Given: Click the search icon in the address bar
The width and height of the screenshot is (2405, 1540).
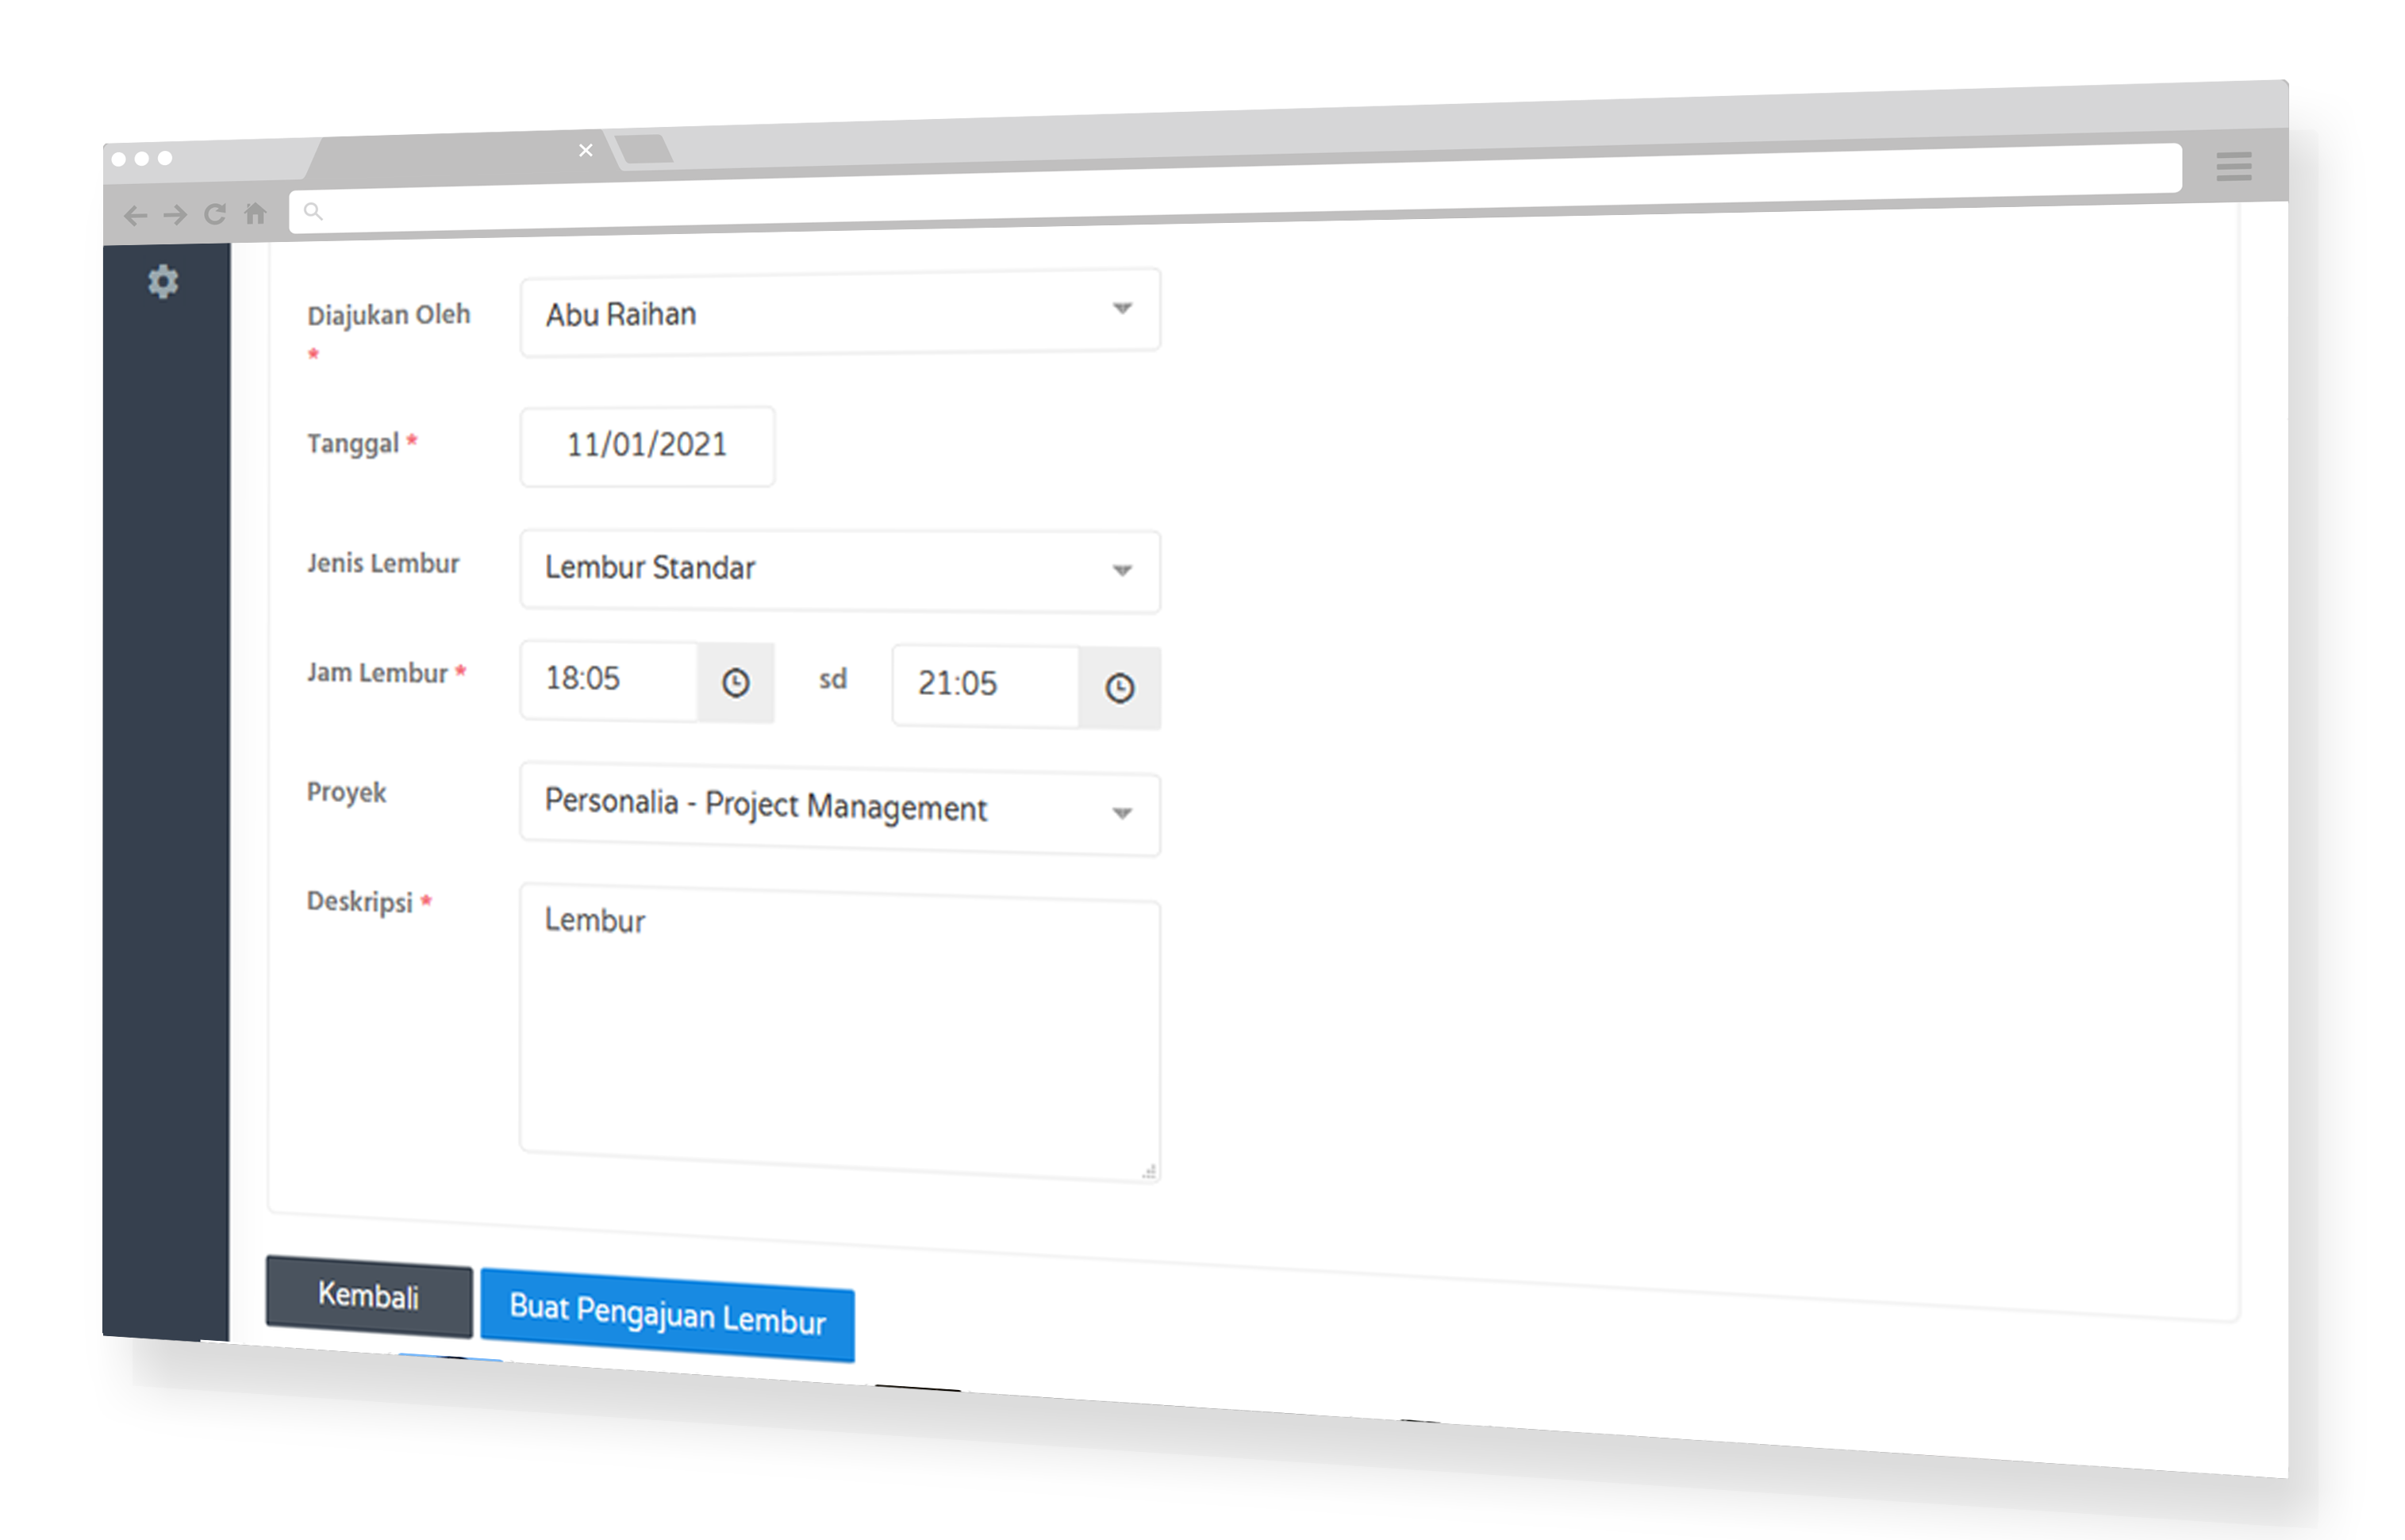Looking at the screenshot, I should (x=313, y=211).
